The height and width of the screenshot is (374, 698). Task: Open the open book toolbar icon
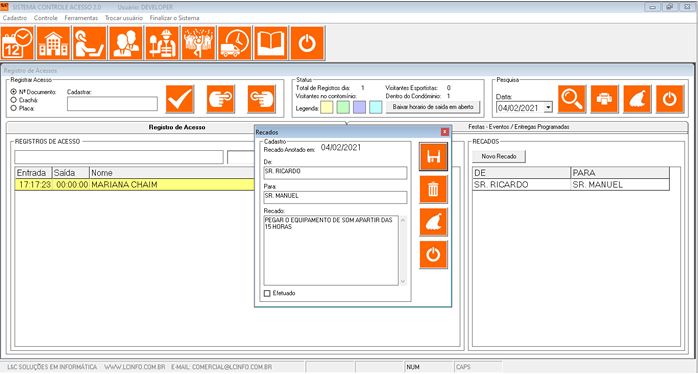pyautogui.click(x=271, y=43)
